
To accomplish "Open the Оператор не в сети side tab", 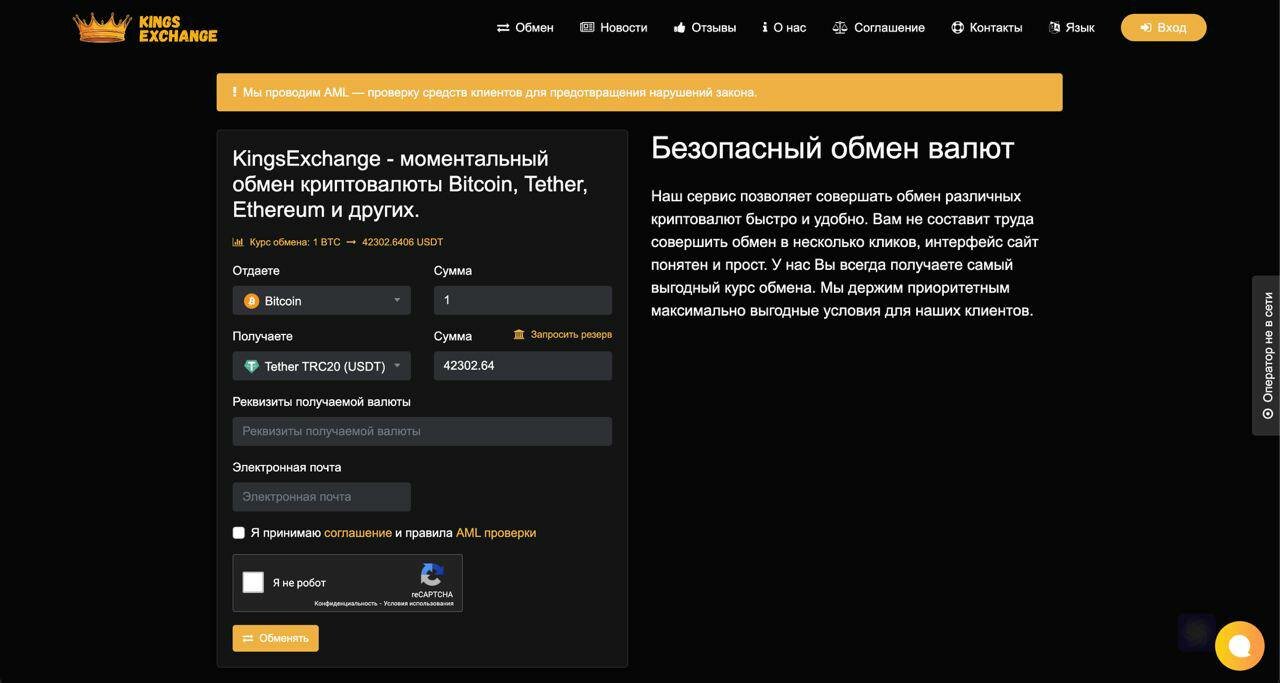I will (x=1266, y=355).
